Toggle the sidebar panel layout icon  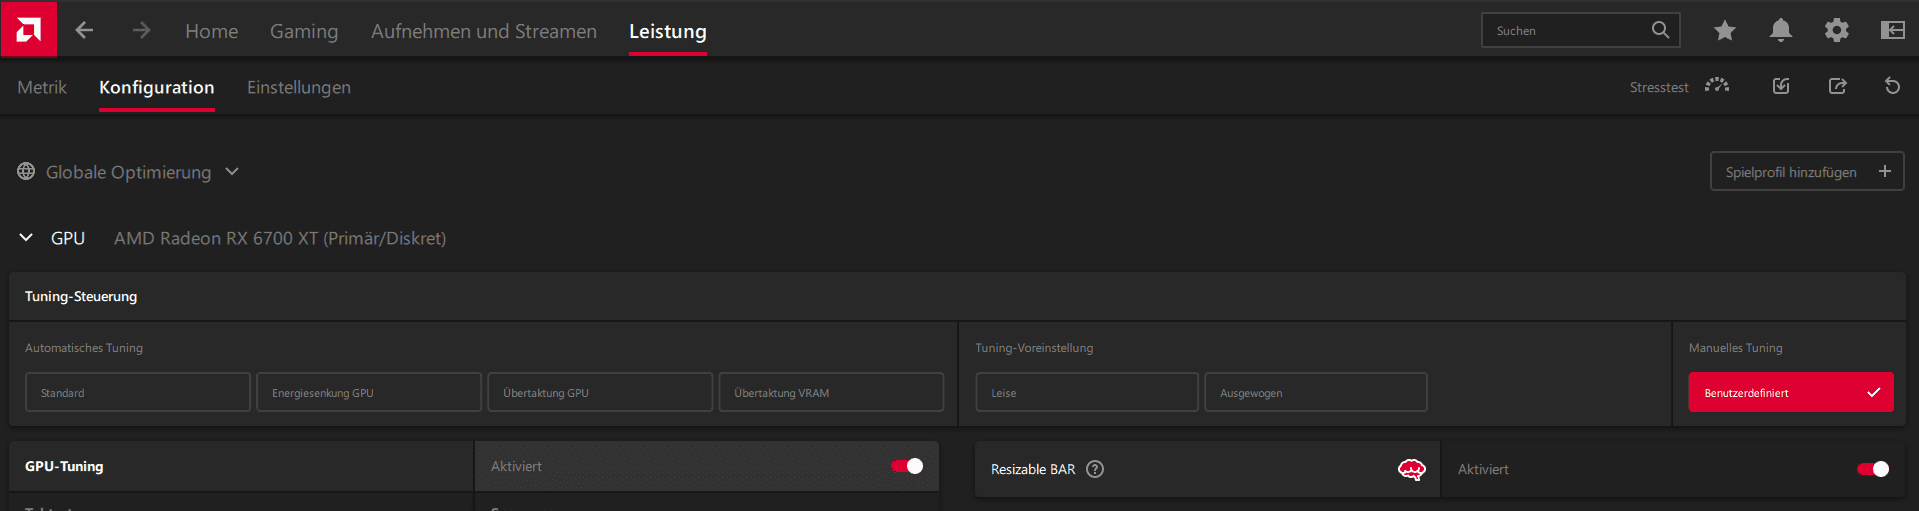point(1892,31)
